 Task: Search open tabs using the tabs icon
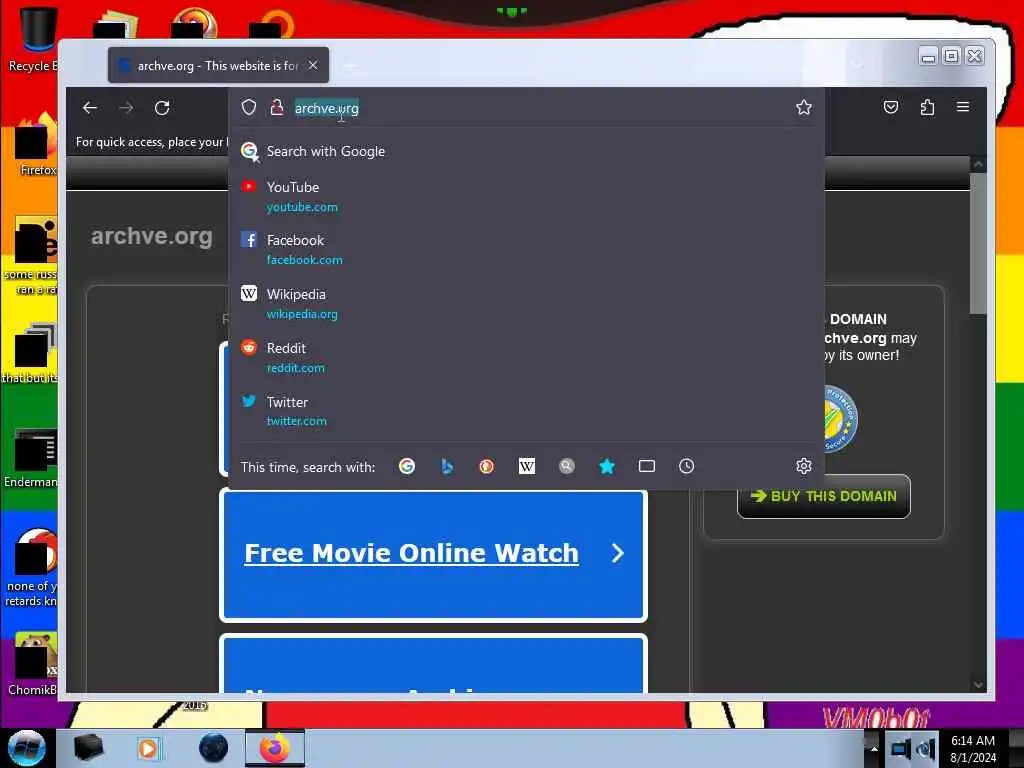click(647, 466)
